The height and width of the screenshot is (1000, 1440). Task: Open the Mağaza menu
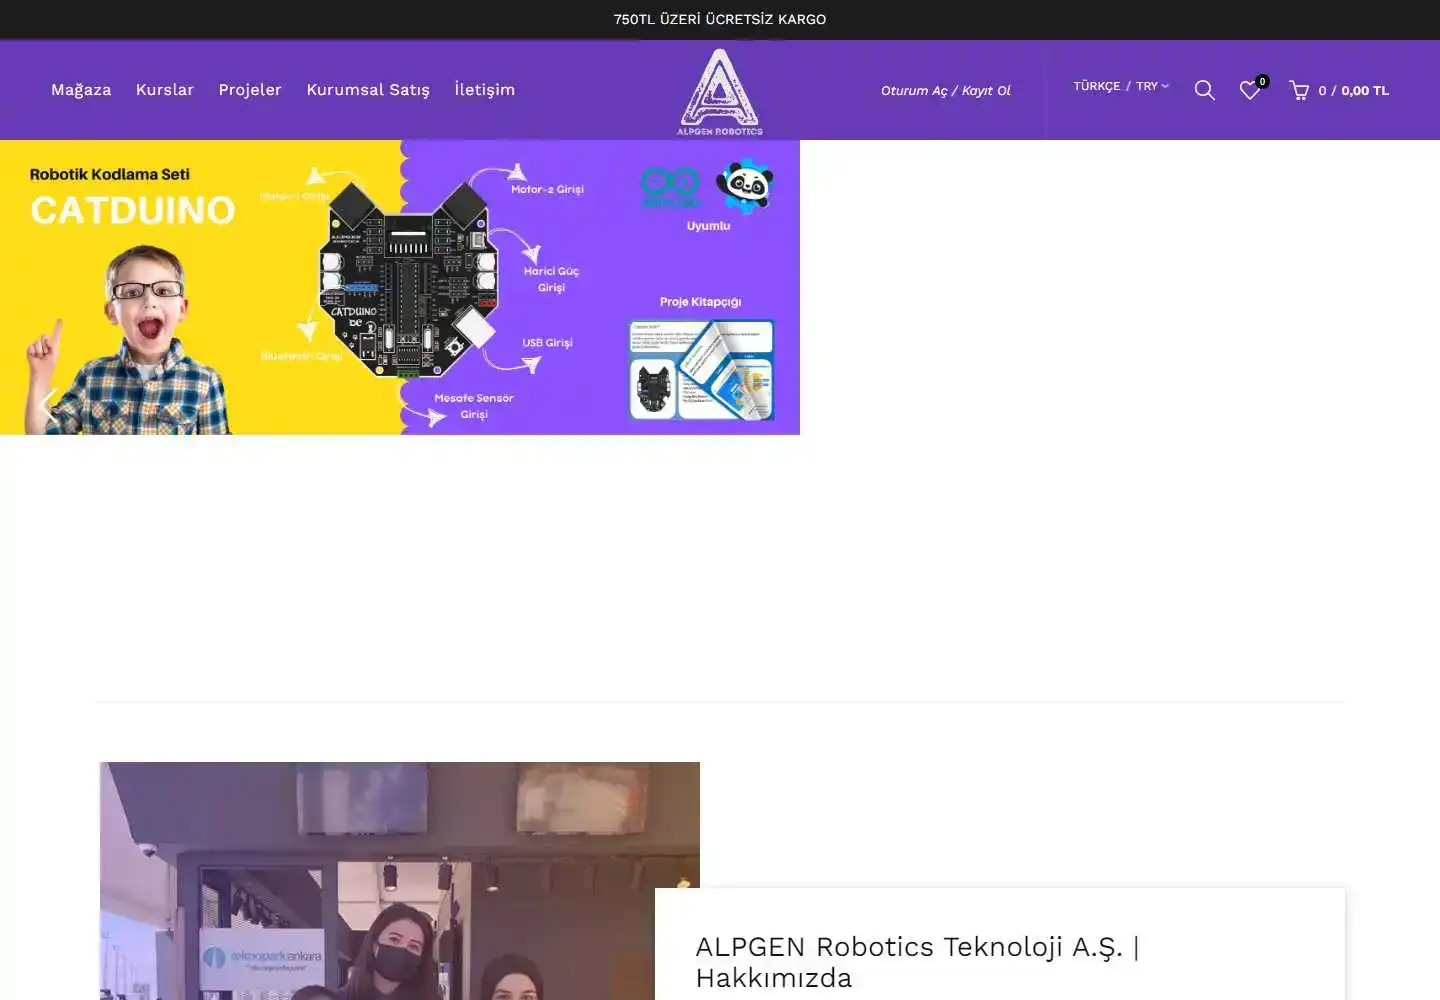click(81, 90)
